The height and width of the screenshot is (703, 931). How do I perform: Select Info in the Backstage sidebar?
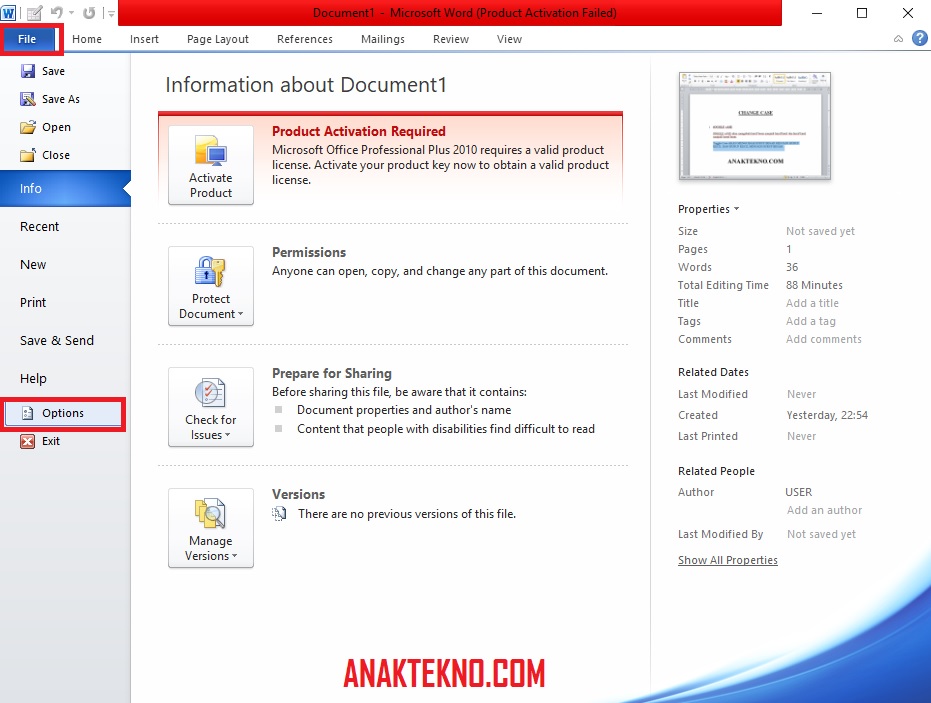click(65, 189)
